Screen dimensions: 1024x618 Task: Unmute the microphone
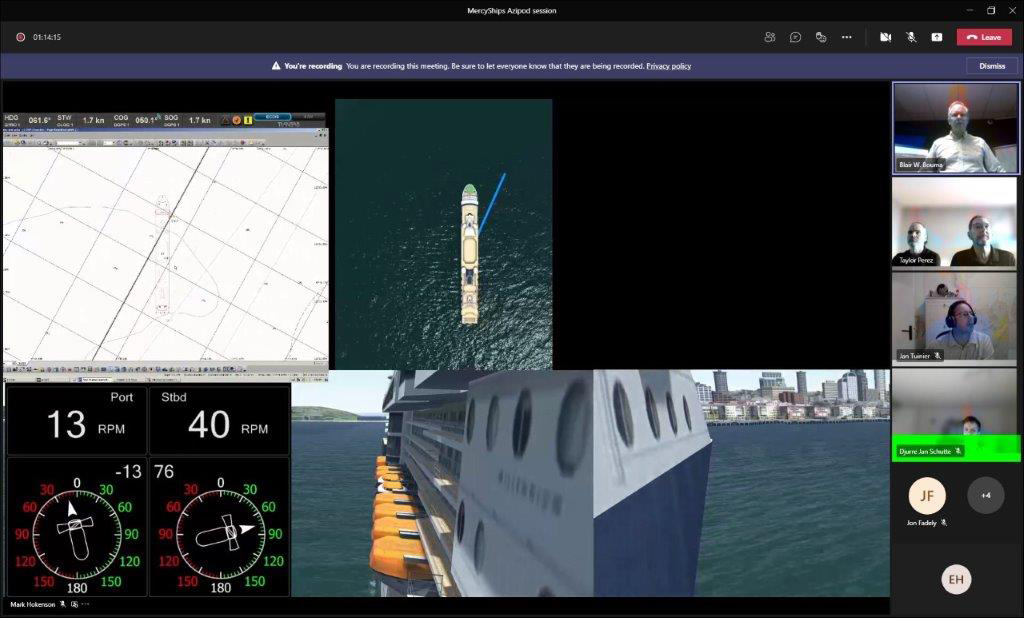coord(911,37)
